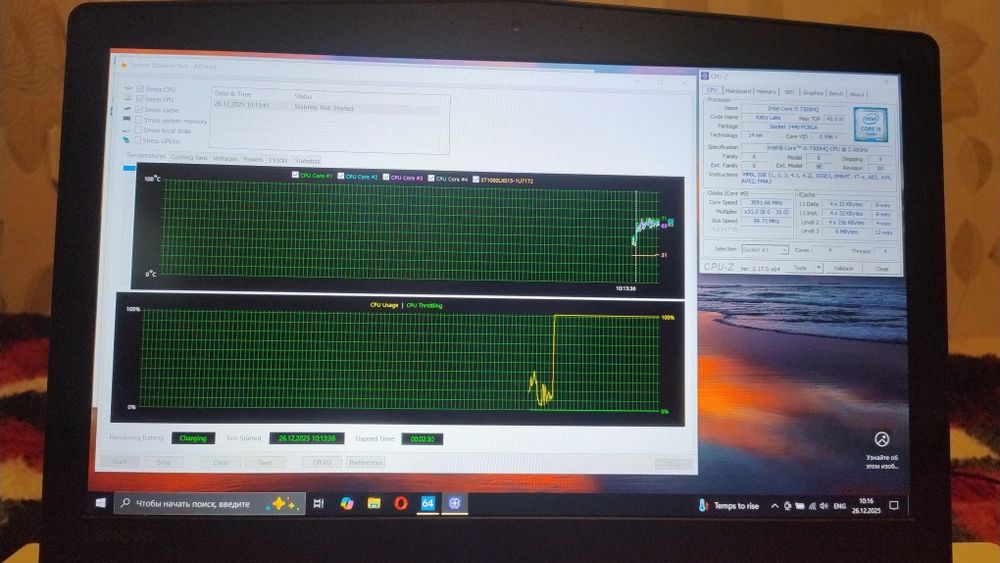Click the AIDA64 taskbar icon

[x=427, y=503]
